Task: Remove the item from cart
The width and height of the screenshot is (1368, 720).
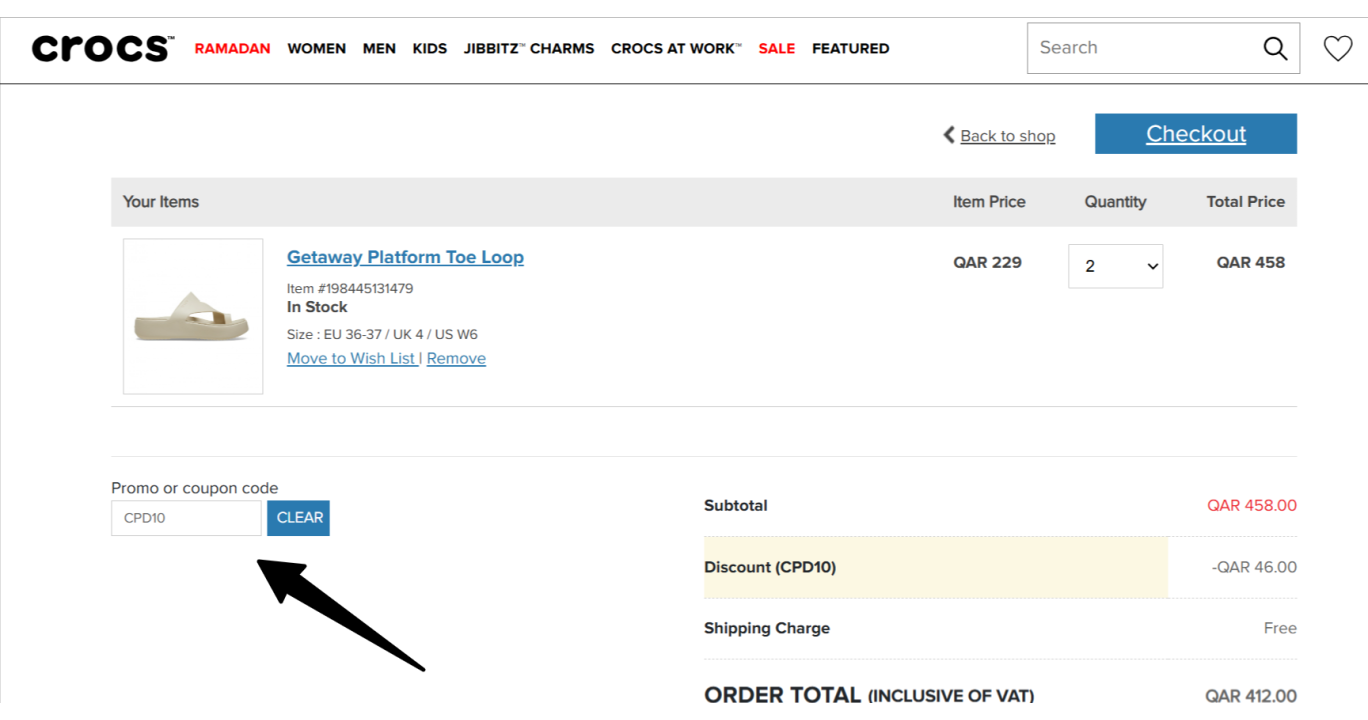Action: pyautogui.click(x=456, y=358)
